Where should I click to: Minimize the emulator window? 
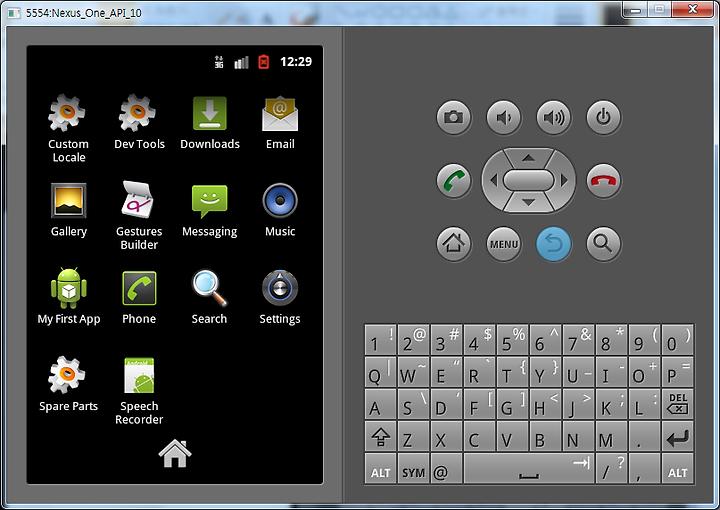[635, 9]
